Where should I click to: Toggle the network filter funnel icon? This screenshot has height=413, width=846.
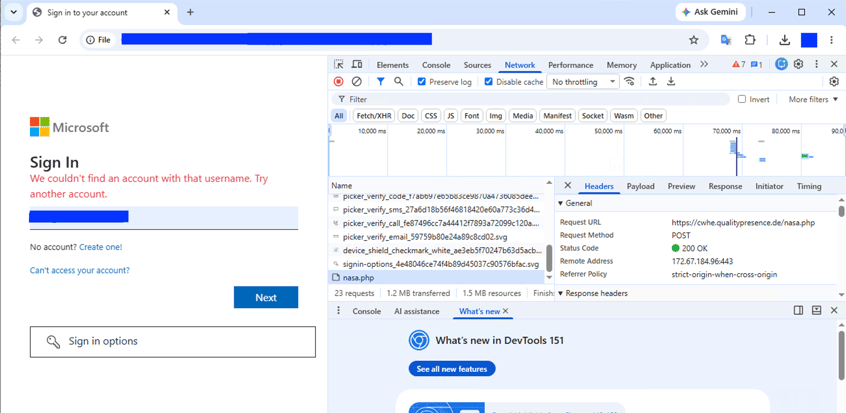point(380,82)
